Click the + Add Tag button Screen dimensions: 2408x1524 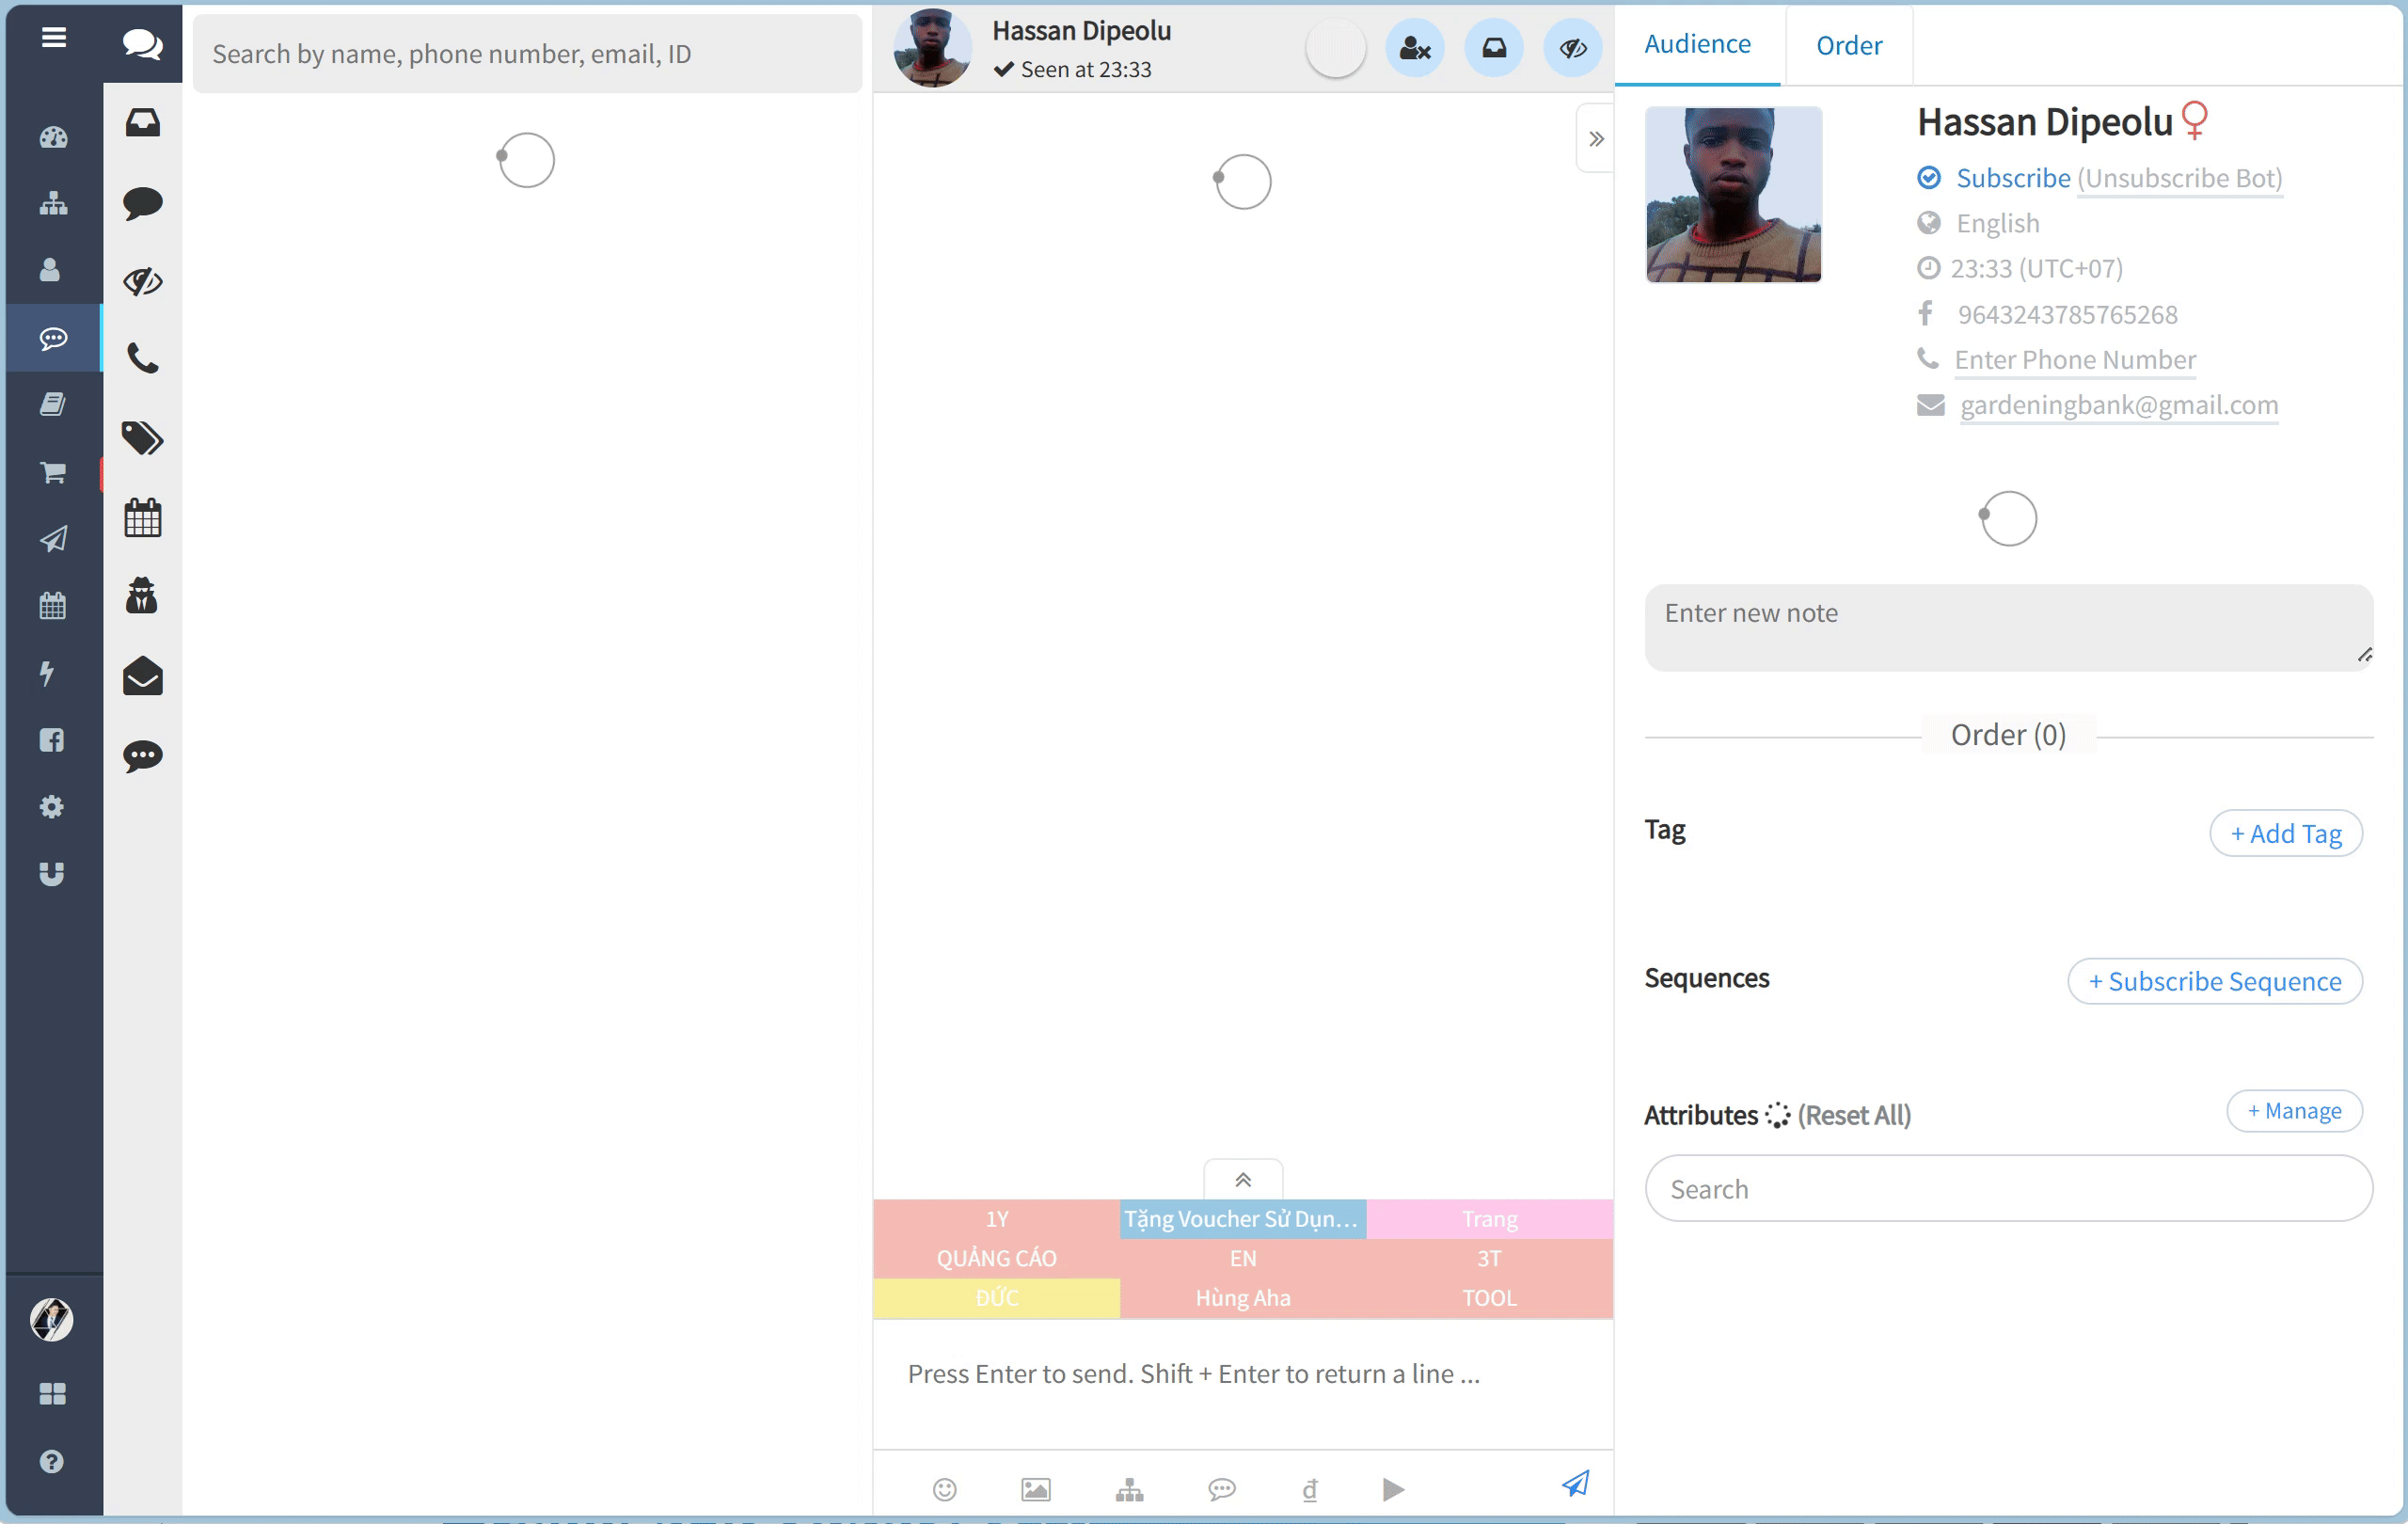[2285, 833]
